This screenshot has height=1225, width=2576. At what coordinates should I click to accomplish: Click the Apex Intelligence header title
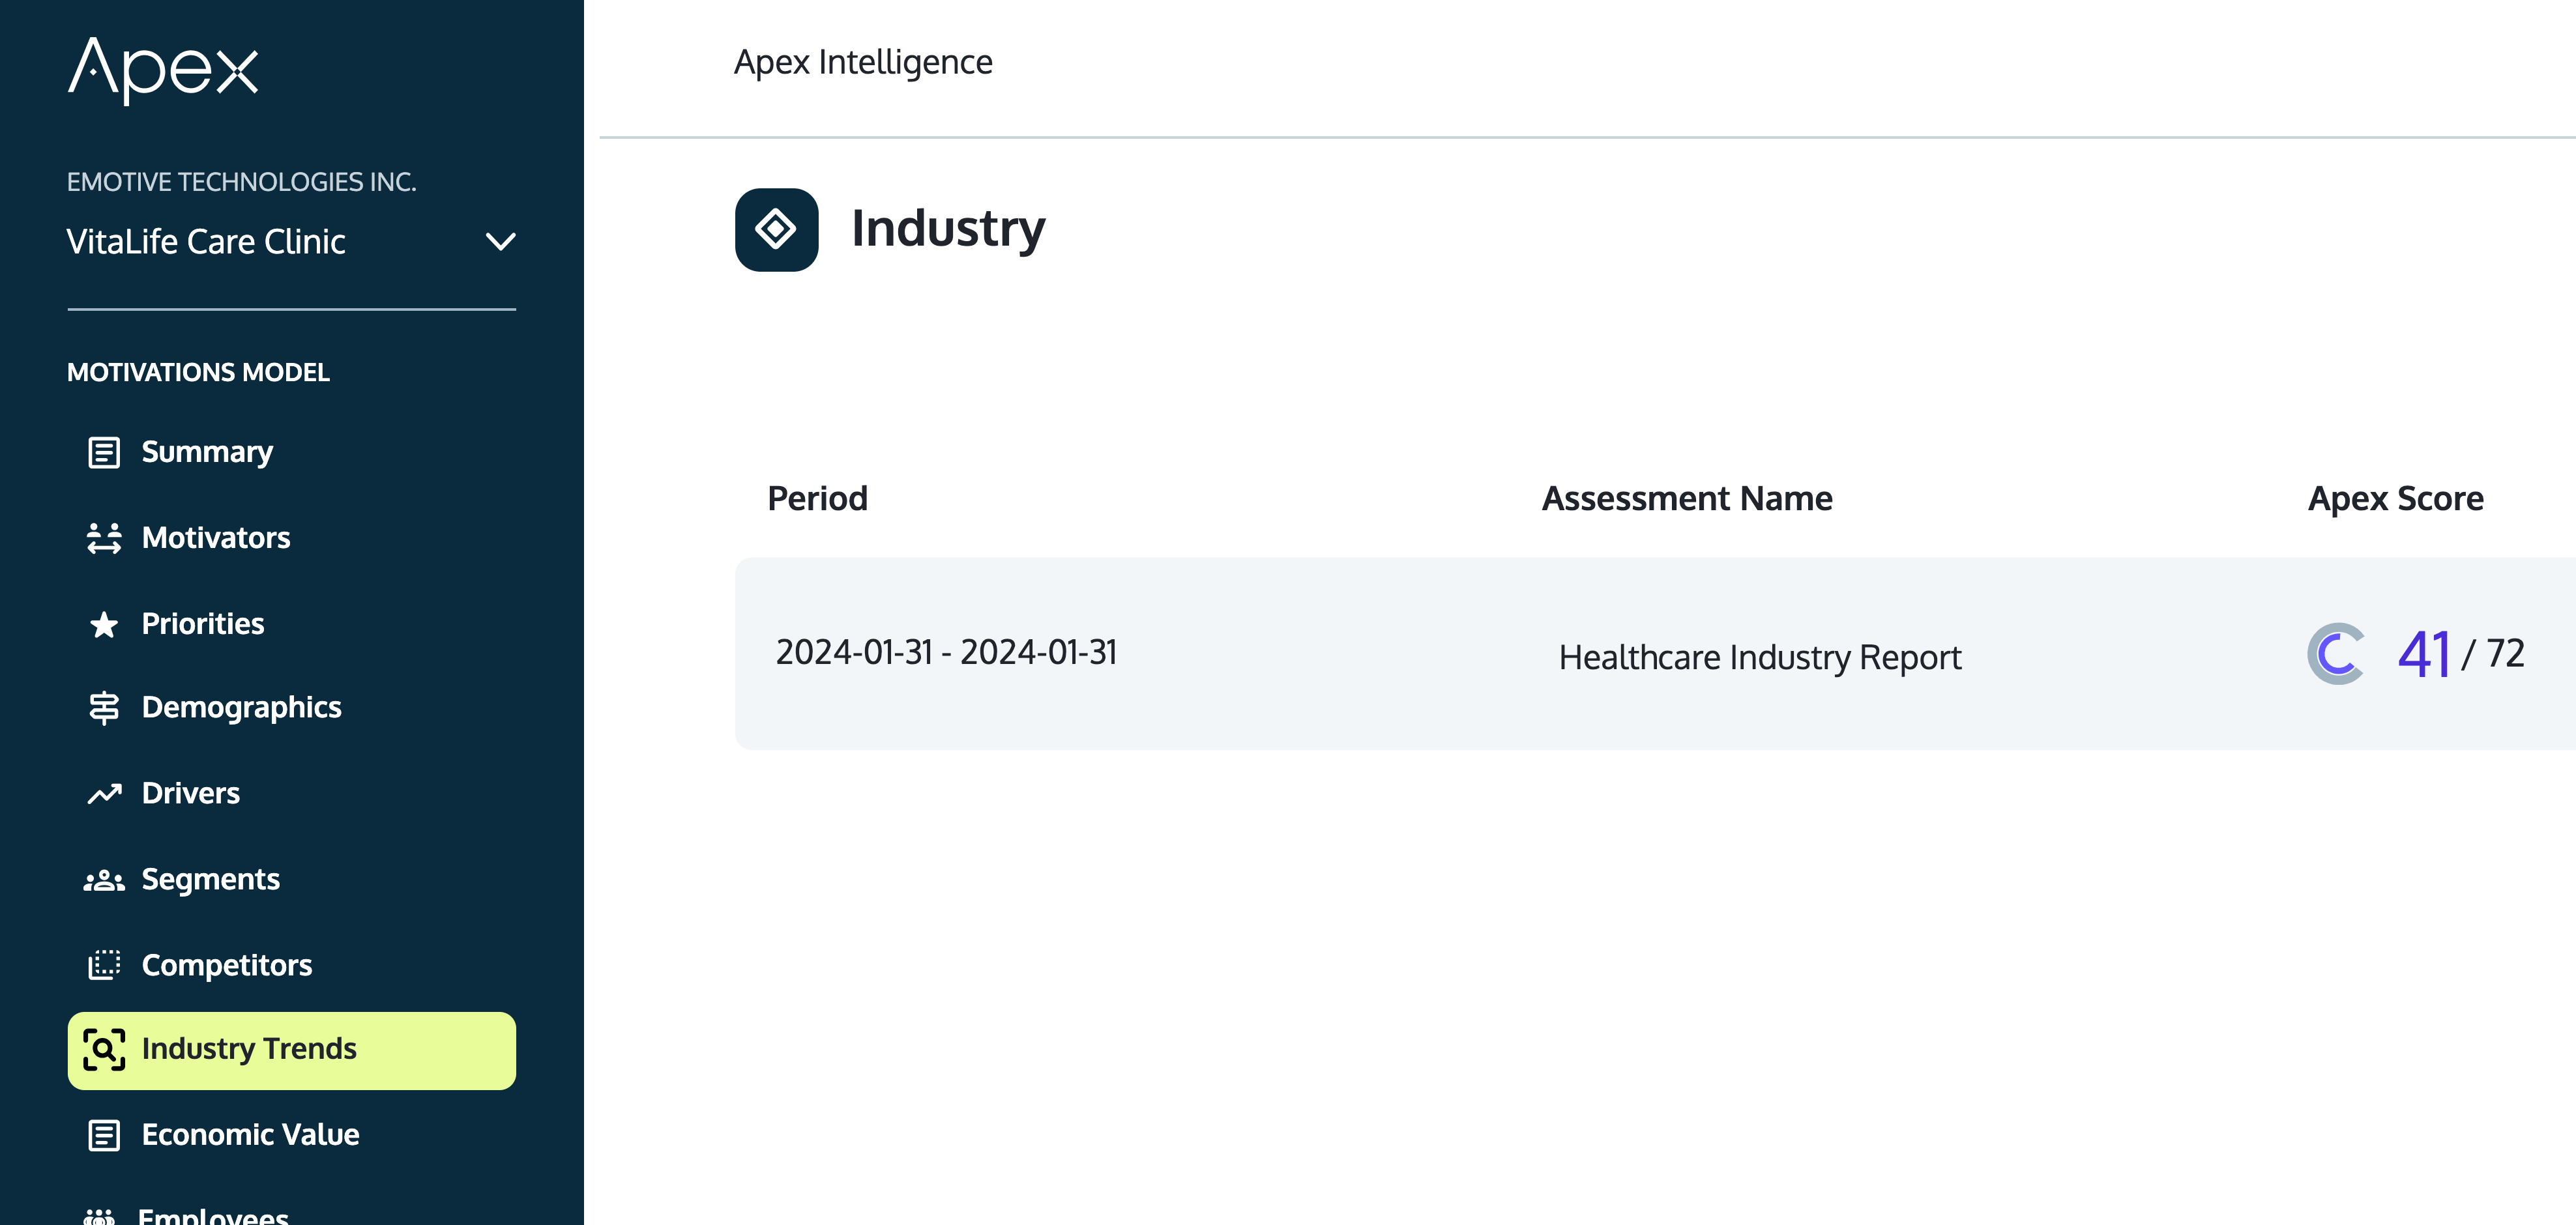pyautogui.click(x=863, y=62)
